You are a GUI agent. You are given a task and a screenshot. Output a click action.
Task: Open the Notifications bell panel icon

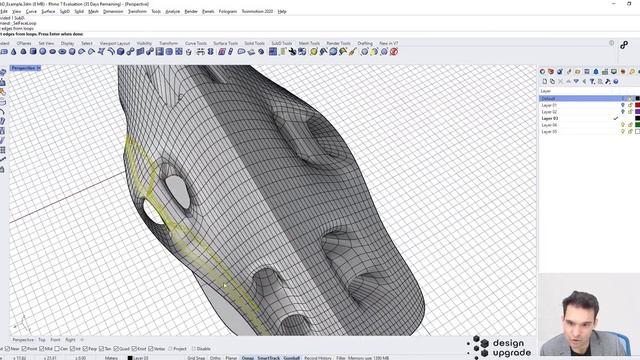coord(596,71)
